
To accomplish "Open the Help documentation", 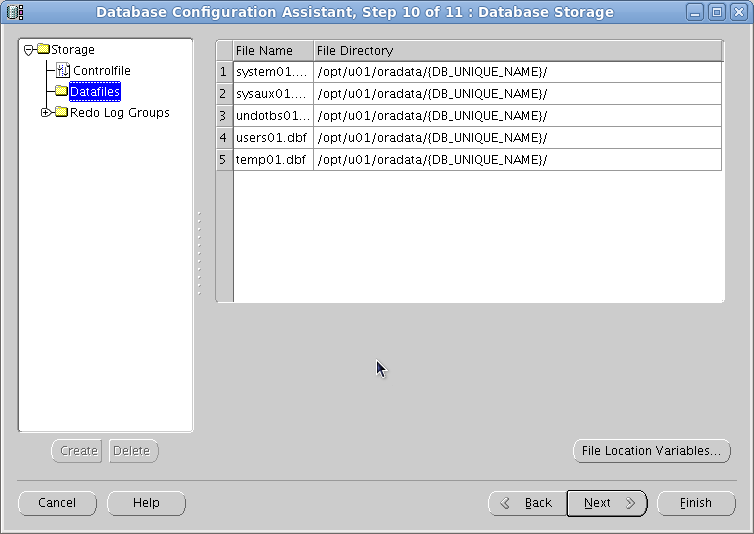I will [146, 503].
